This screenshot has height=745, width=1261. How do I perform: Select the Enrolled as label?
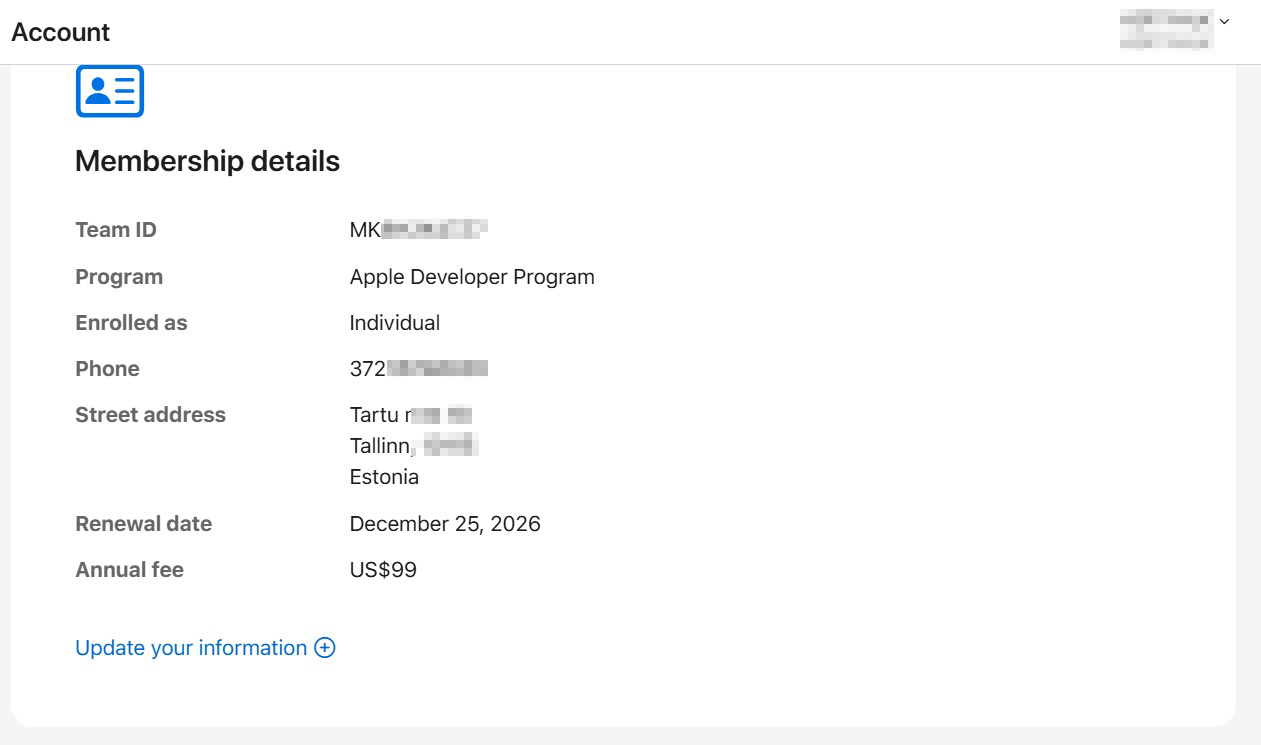tap(131, 323)
